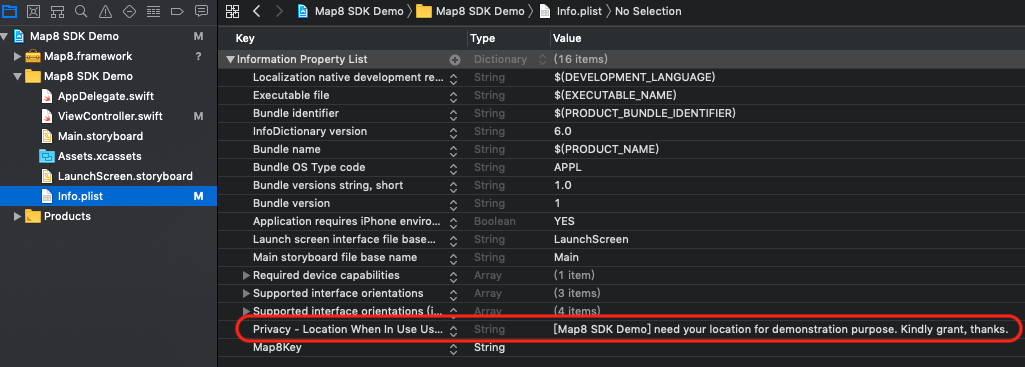This screenshot has height=367, width=1025.
Task: Open the Find navigator magnifier icon
Action: click(81, 10)
